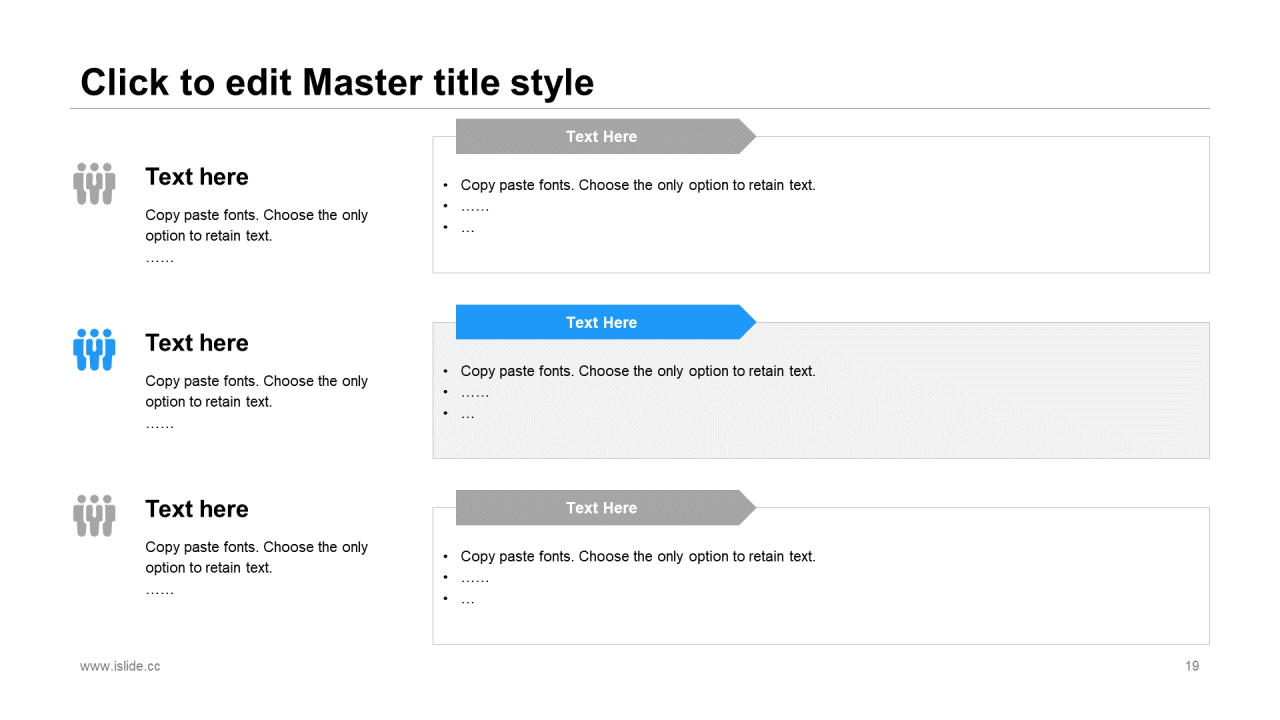Select the first 'Text here' heading on left
The width and height of the screenshot is (1280, 720).
tap(197, 177)
